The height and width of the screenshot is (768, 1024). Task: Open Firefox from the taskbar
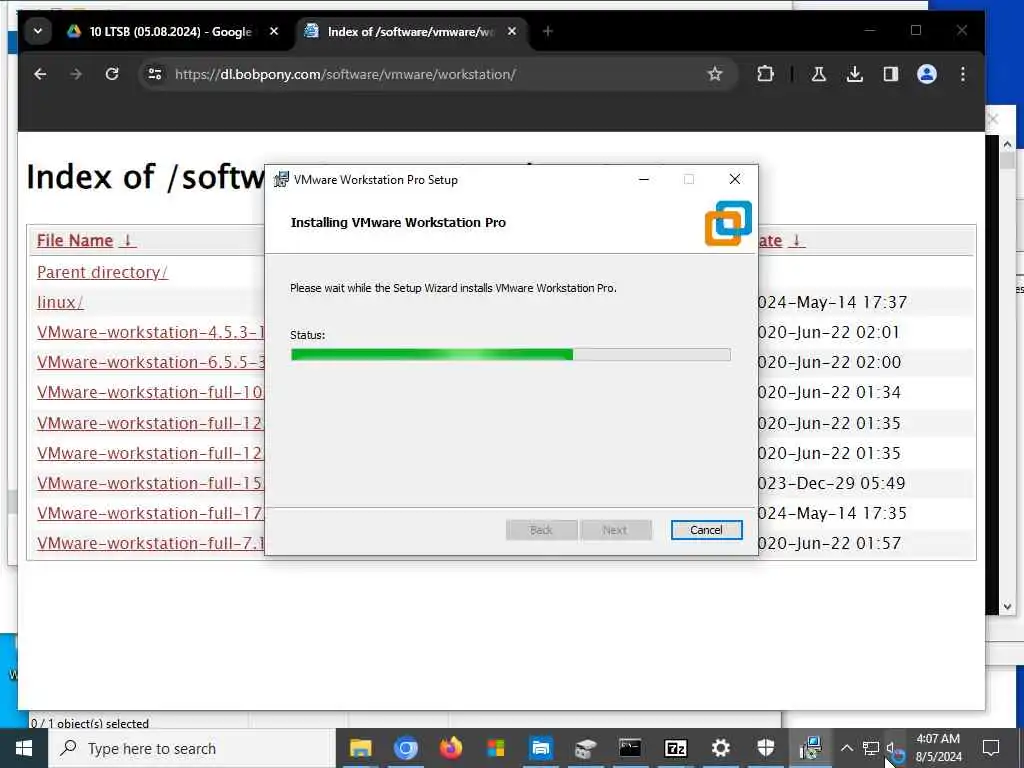point(451,748)
